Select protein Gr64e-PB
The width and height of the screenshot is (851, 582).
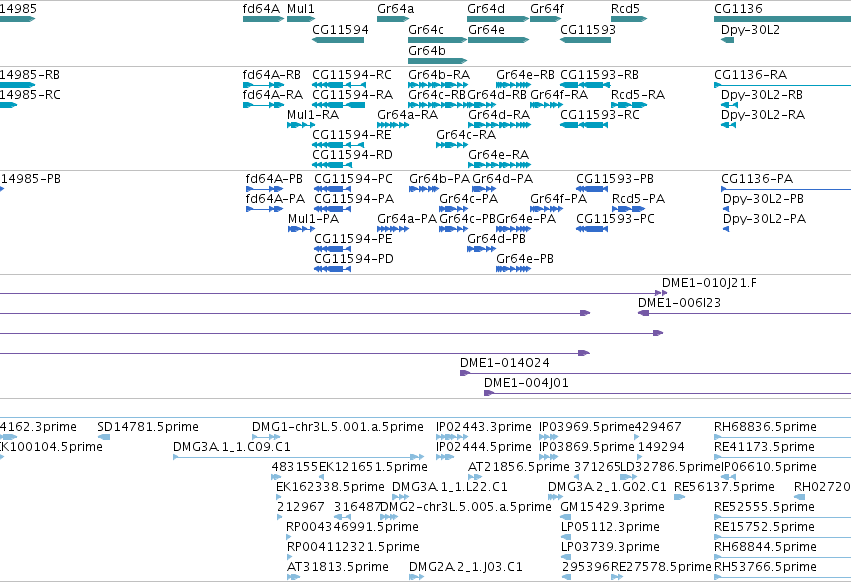(513, 269)
